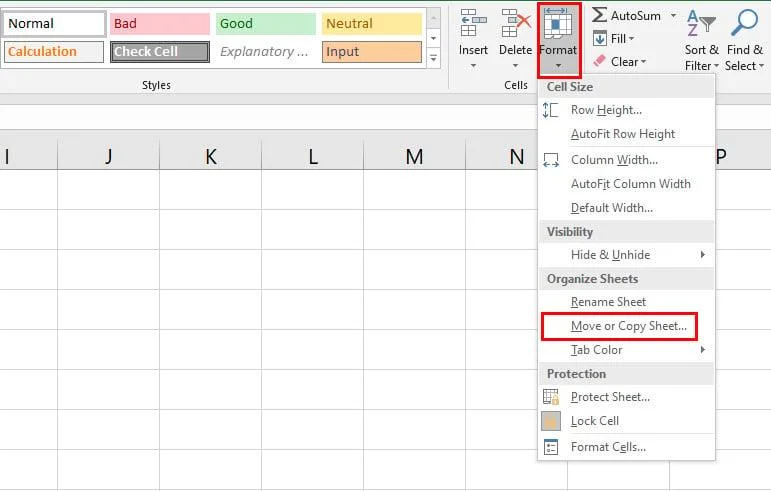Click the Protect Sheet lock icon
The width and height of the screenshot is (771, 491).
pos(552,397)
